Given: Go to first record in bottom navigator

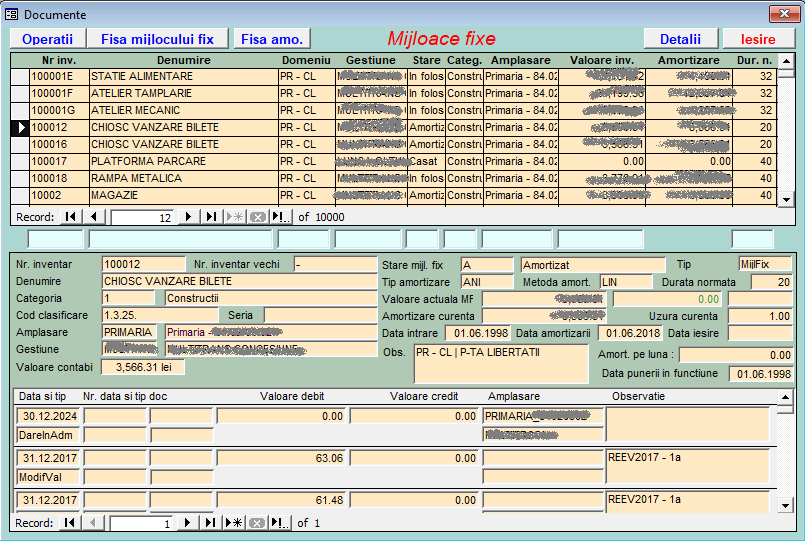Looking at the screenshot, I should coord(70,523).
